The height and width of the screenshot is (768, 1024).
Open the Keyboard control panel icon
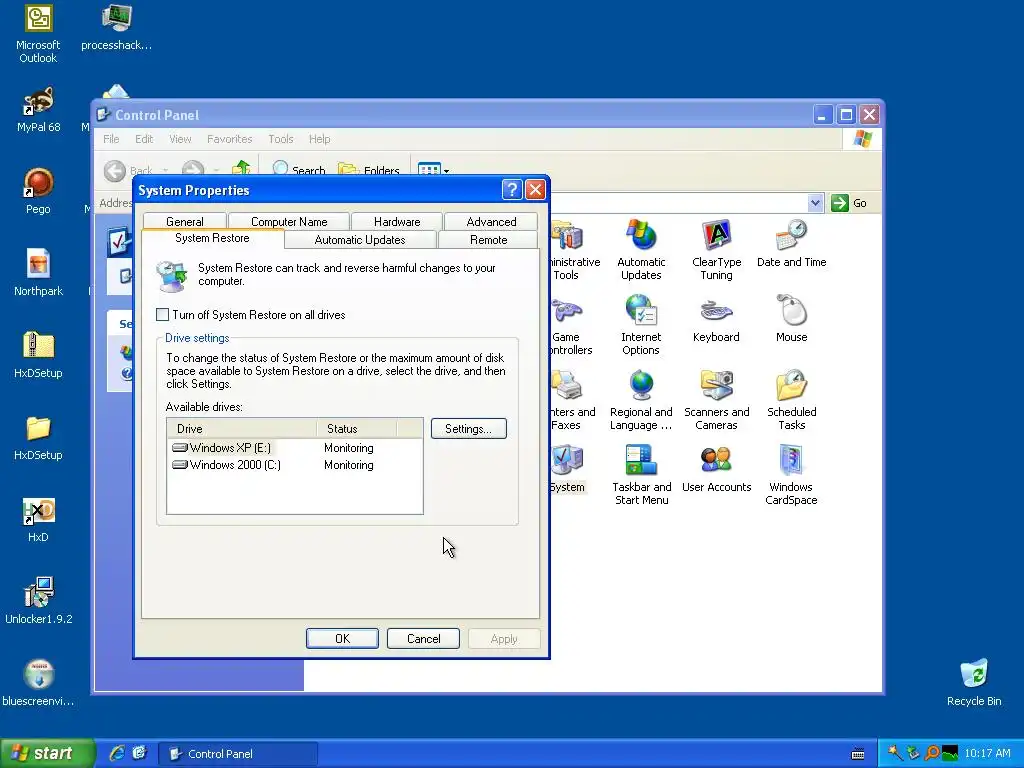click(716, 319)
